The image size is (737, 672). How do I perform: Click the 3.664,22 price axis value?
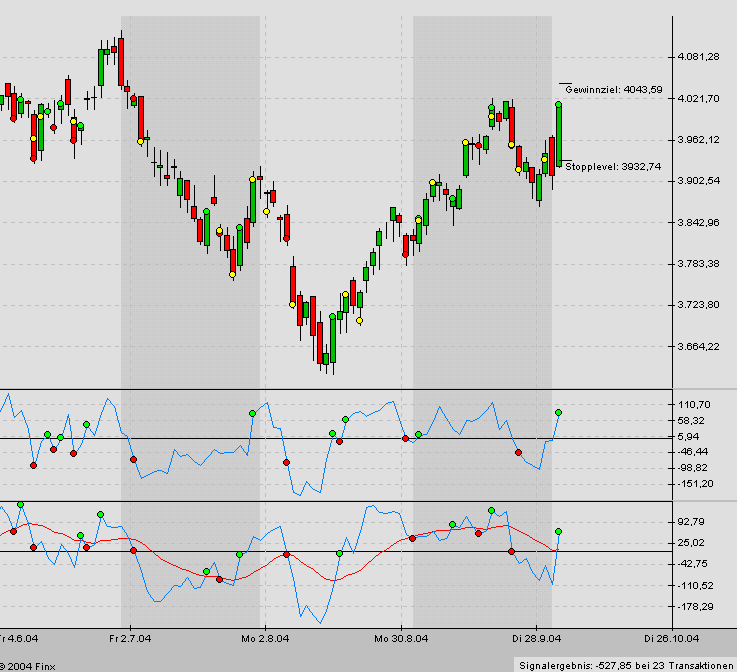pos(698,347)
